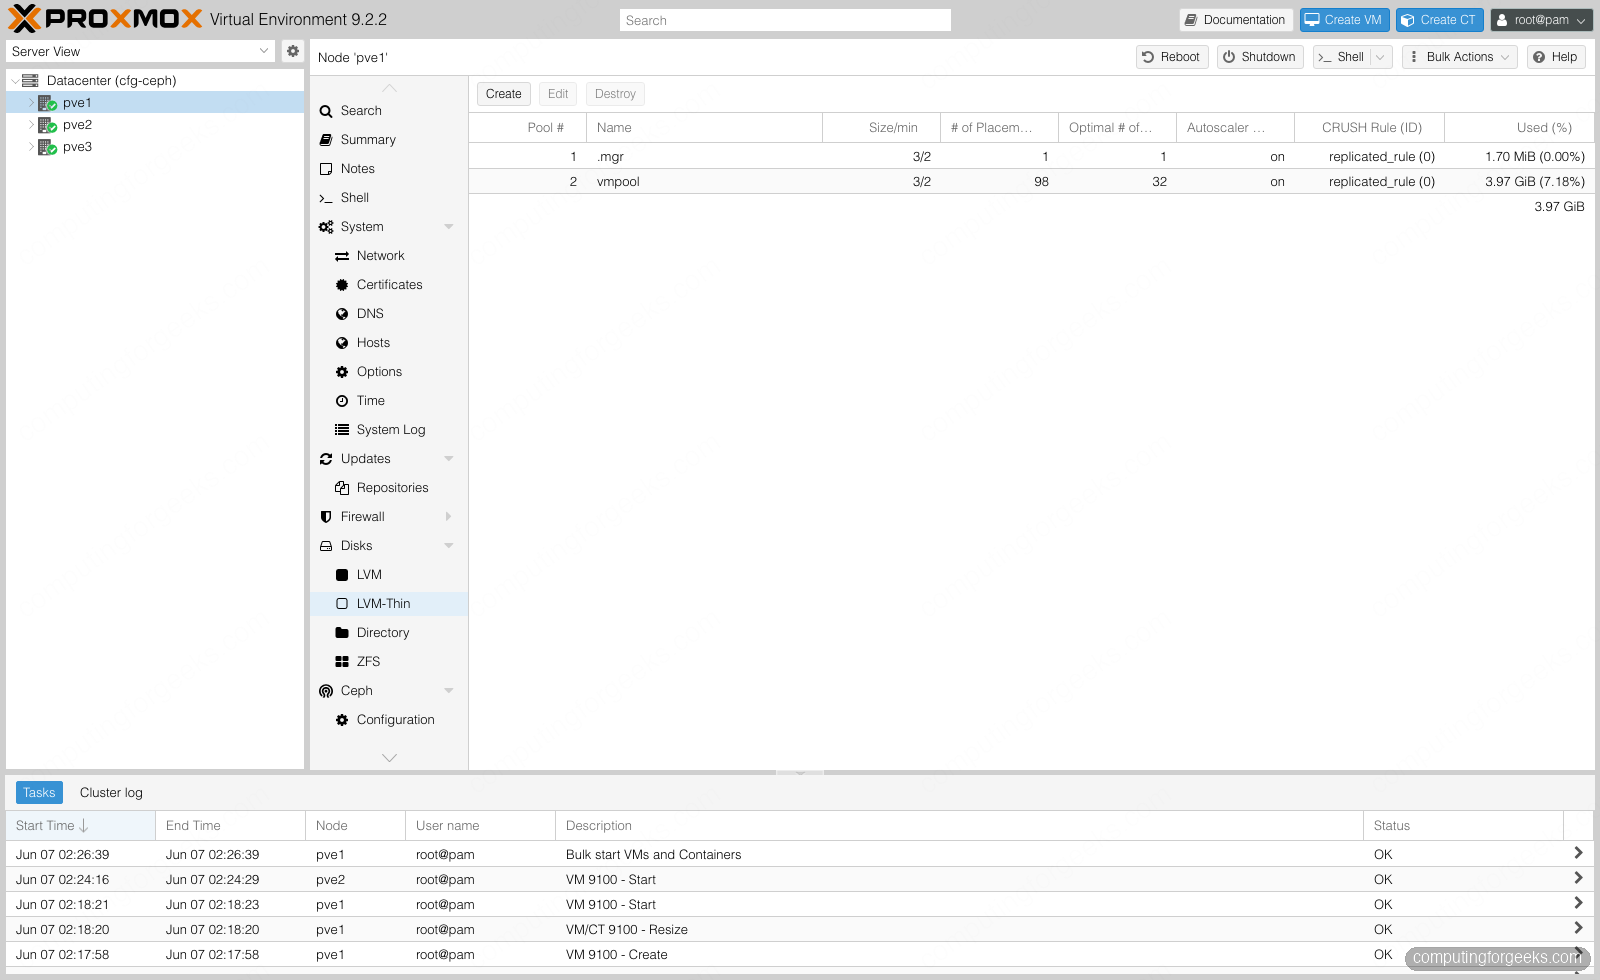Open the Server View dropdown
Screen dimensions: 1600x980
pyautogui.click(x=264, y=51)
